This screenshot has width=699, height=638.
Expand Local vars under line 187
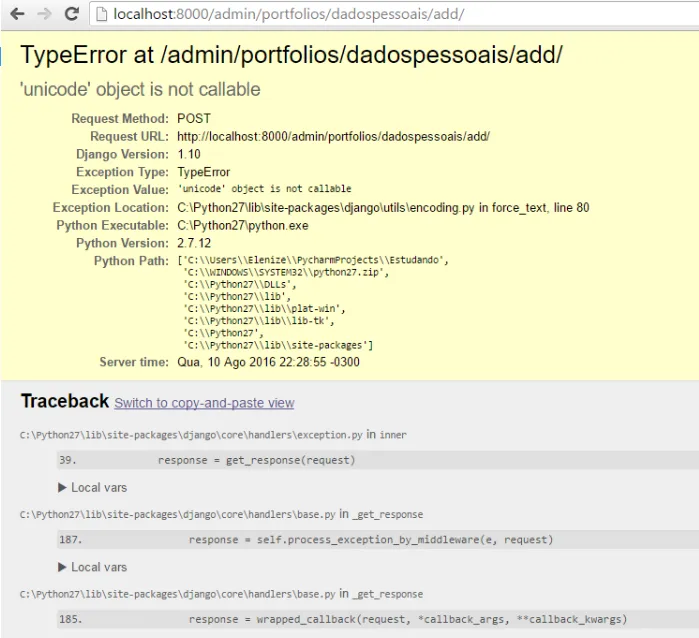click(93, 567)
